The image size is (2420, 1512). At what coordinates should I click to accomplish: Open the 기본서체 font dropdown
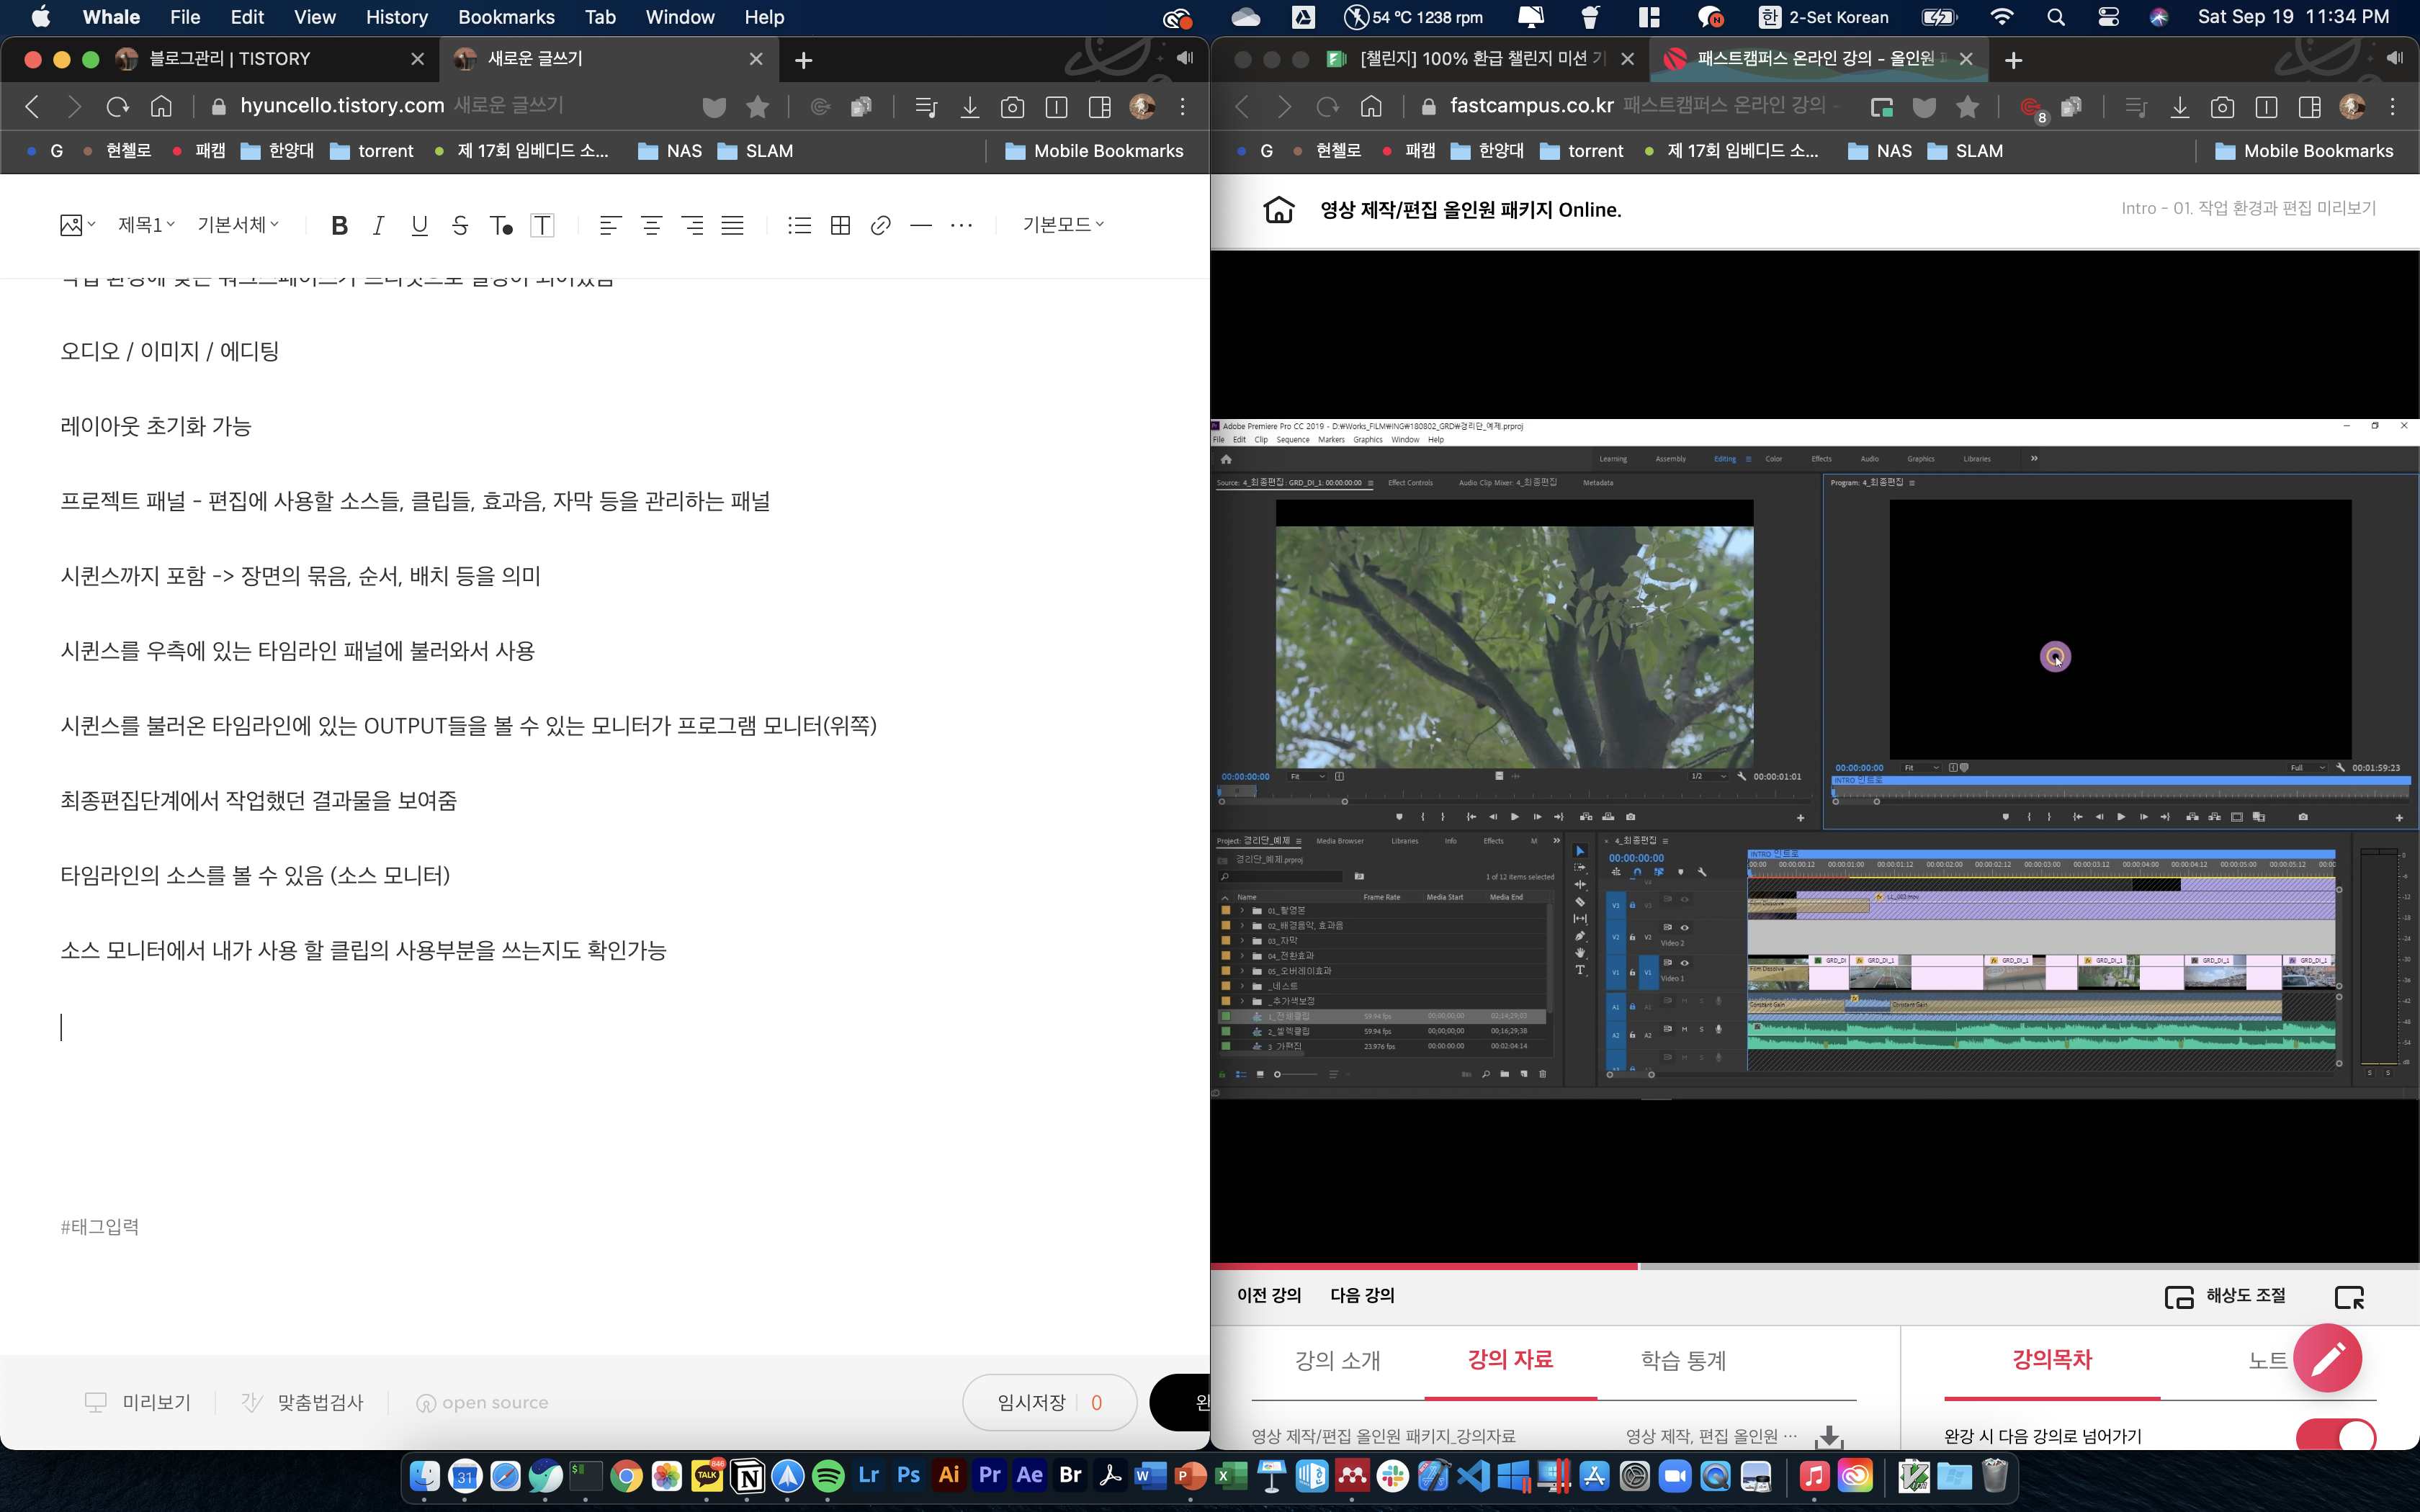pos(238,225)
